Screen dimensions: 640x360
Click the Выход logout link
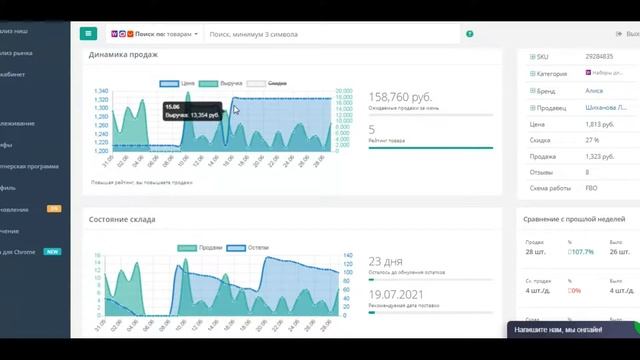click(633, 34)
